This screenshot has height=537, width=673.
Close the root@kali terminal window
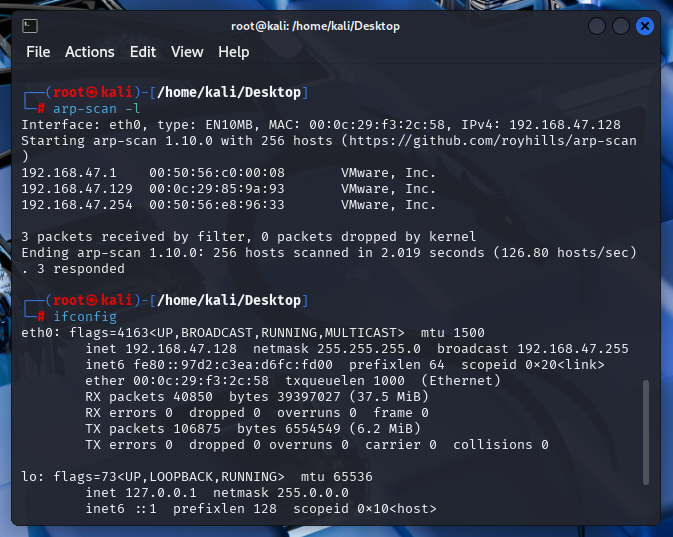645,26
